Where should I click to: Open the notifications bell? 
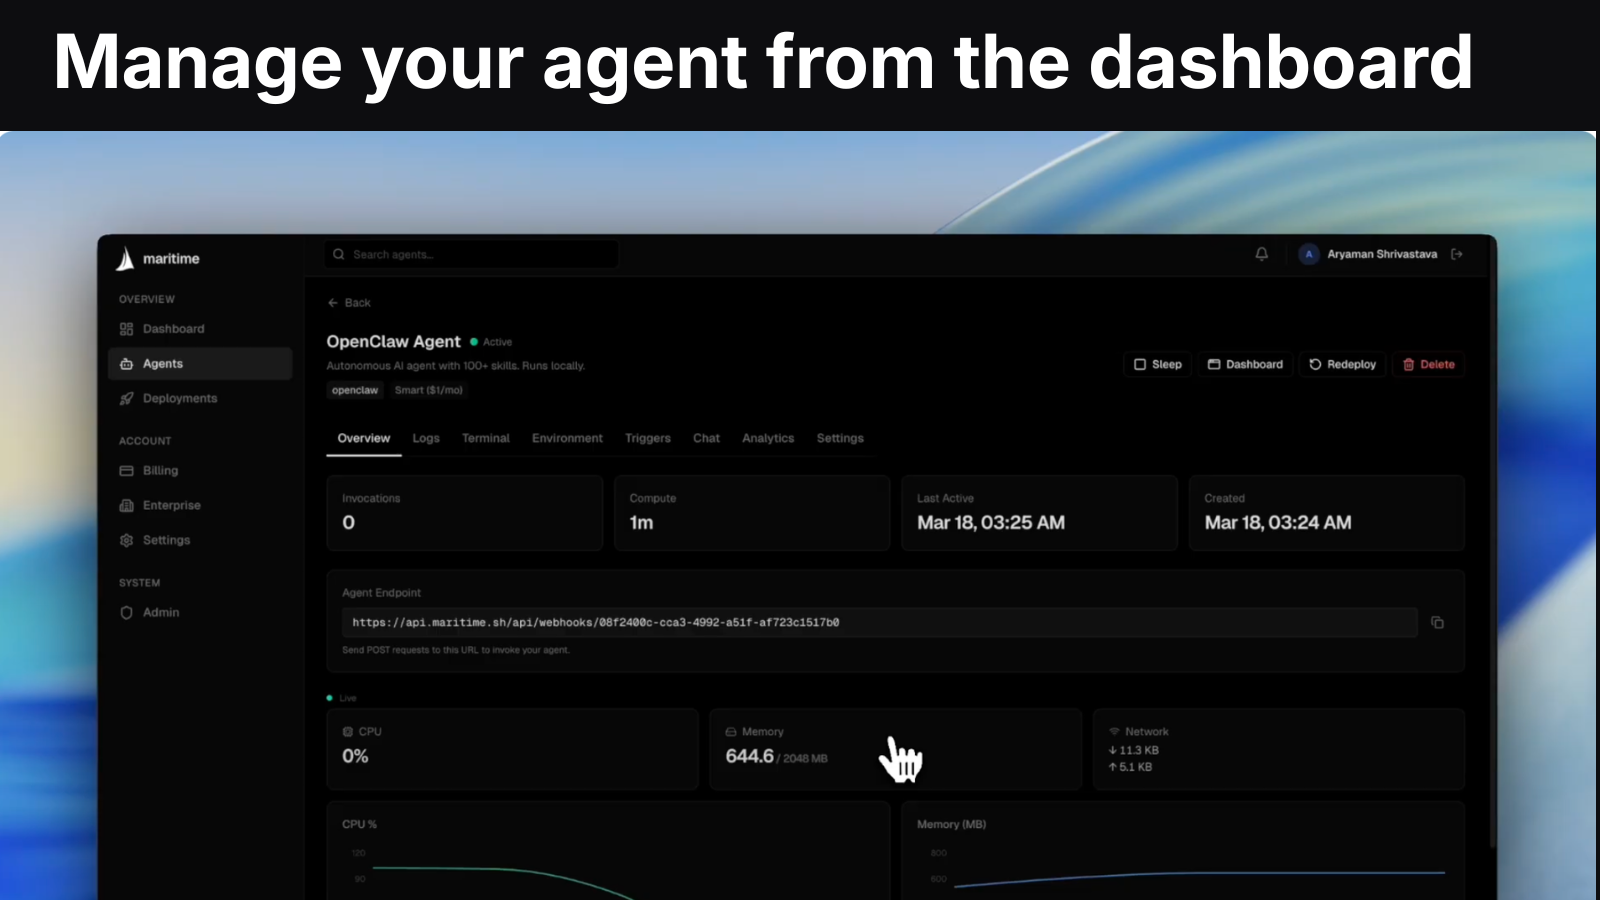(1261, 254)
